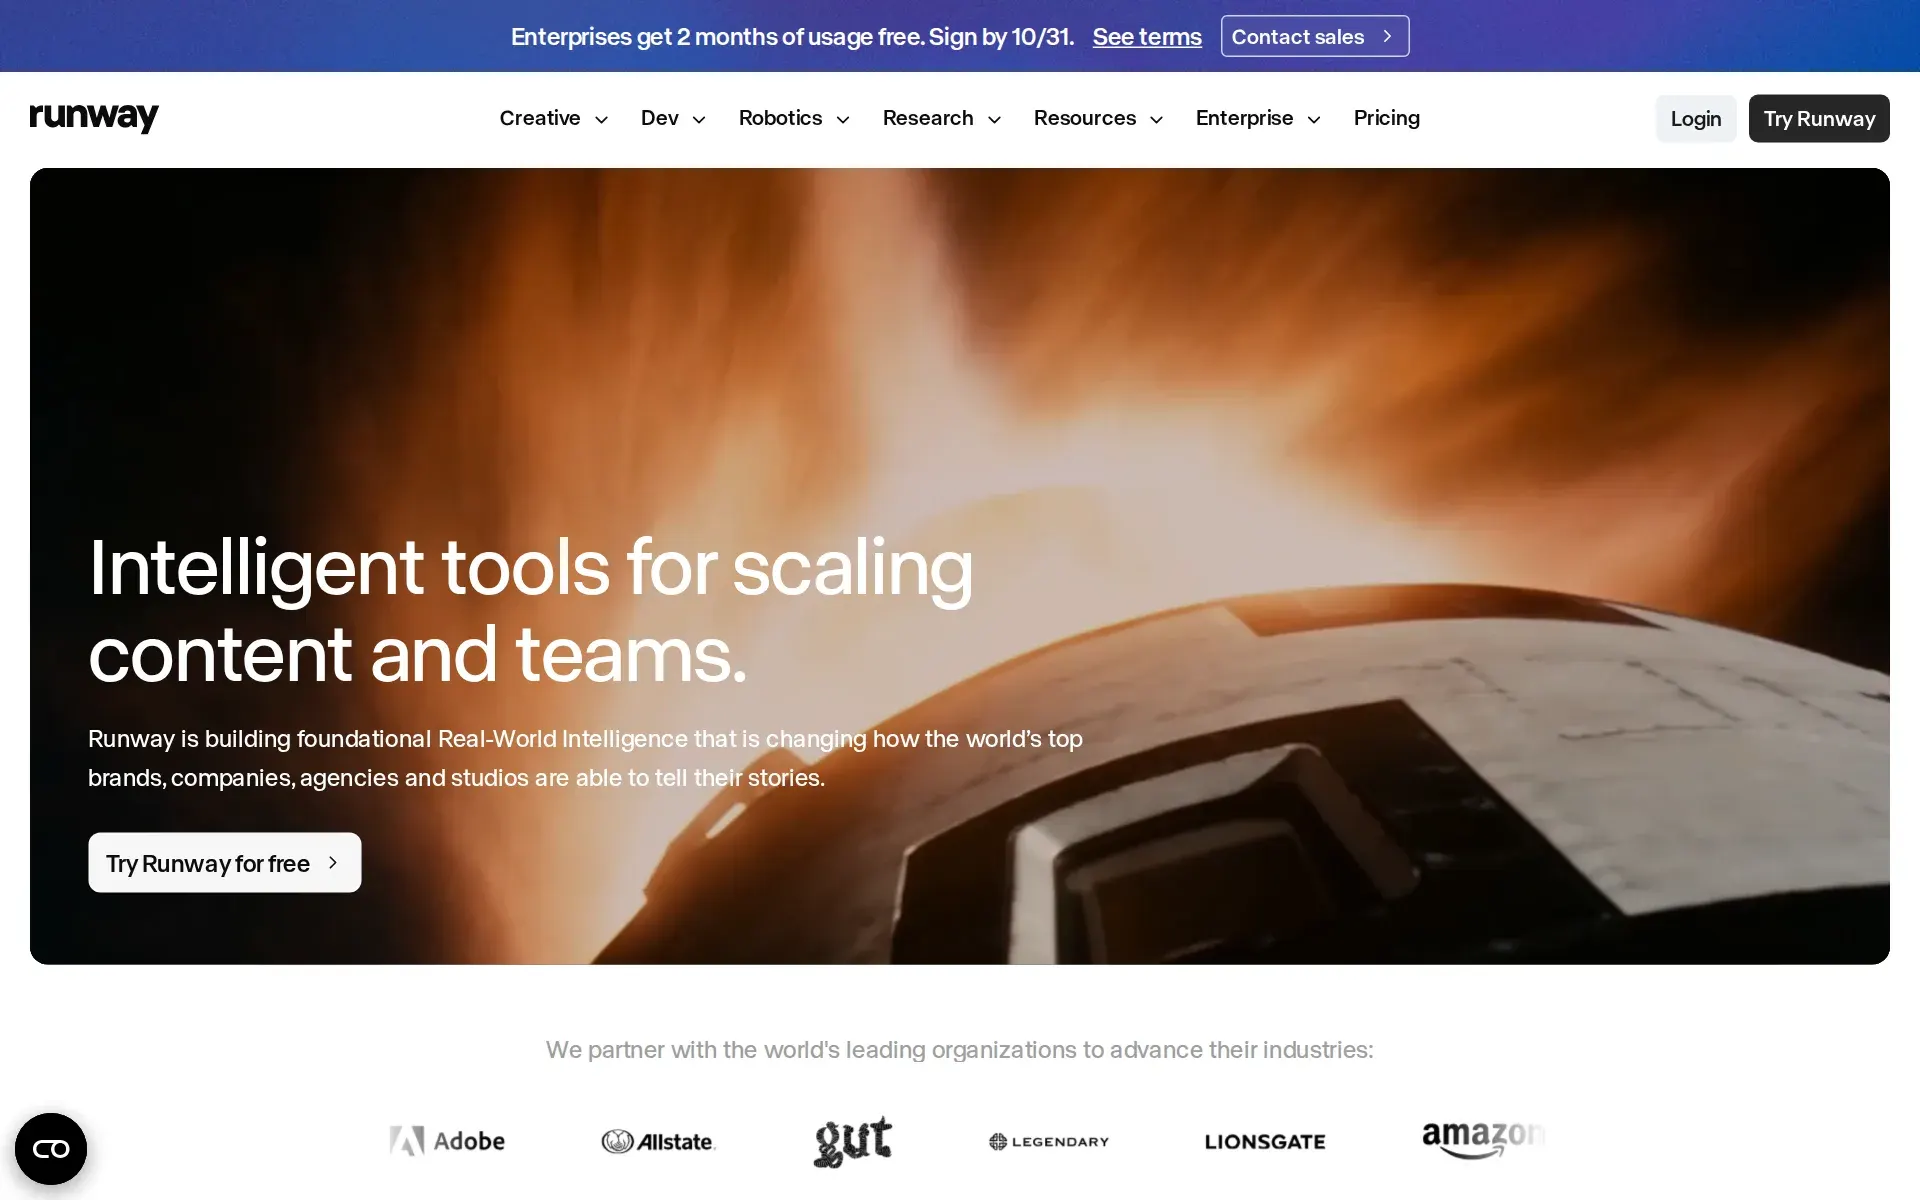Viewport: 1920px width, 1200px height.
Task: Open the See terms link
Action: (1147, 37)
